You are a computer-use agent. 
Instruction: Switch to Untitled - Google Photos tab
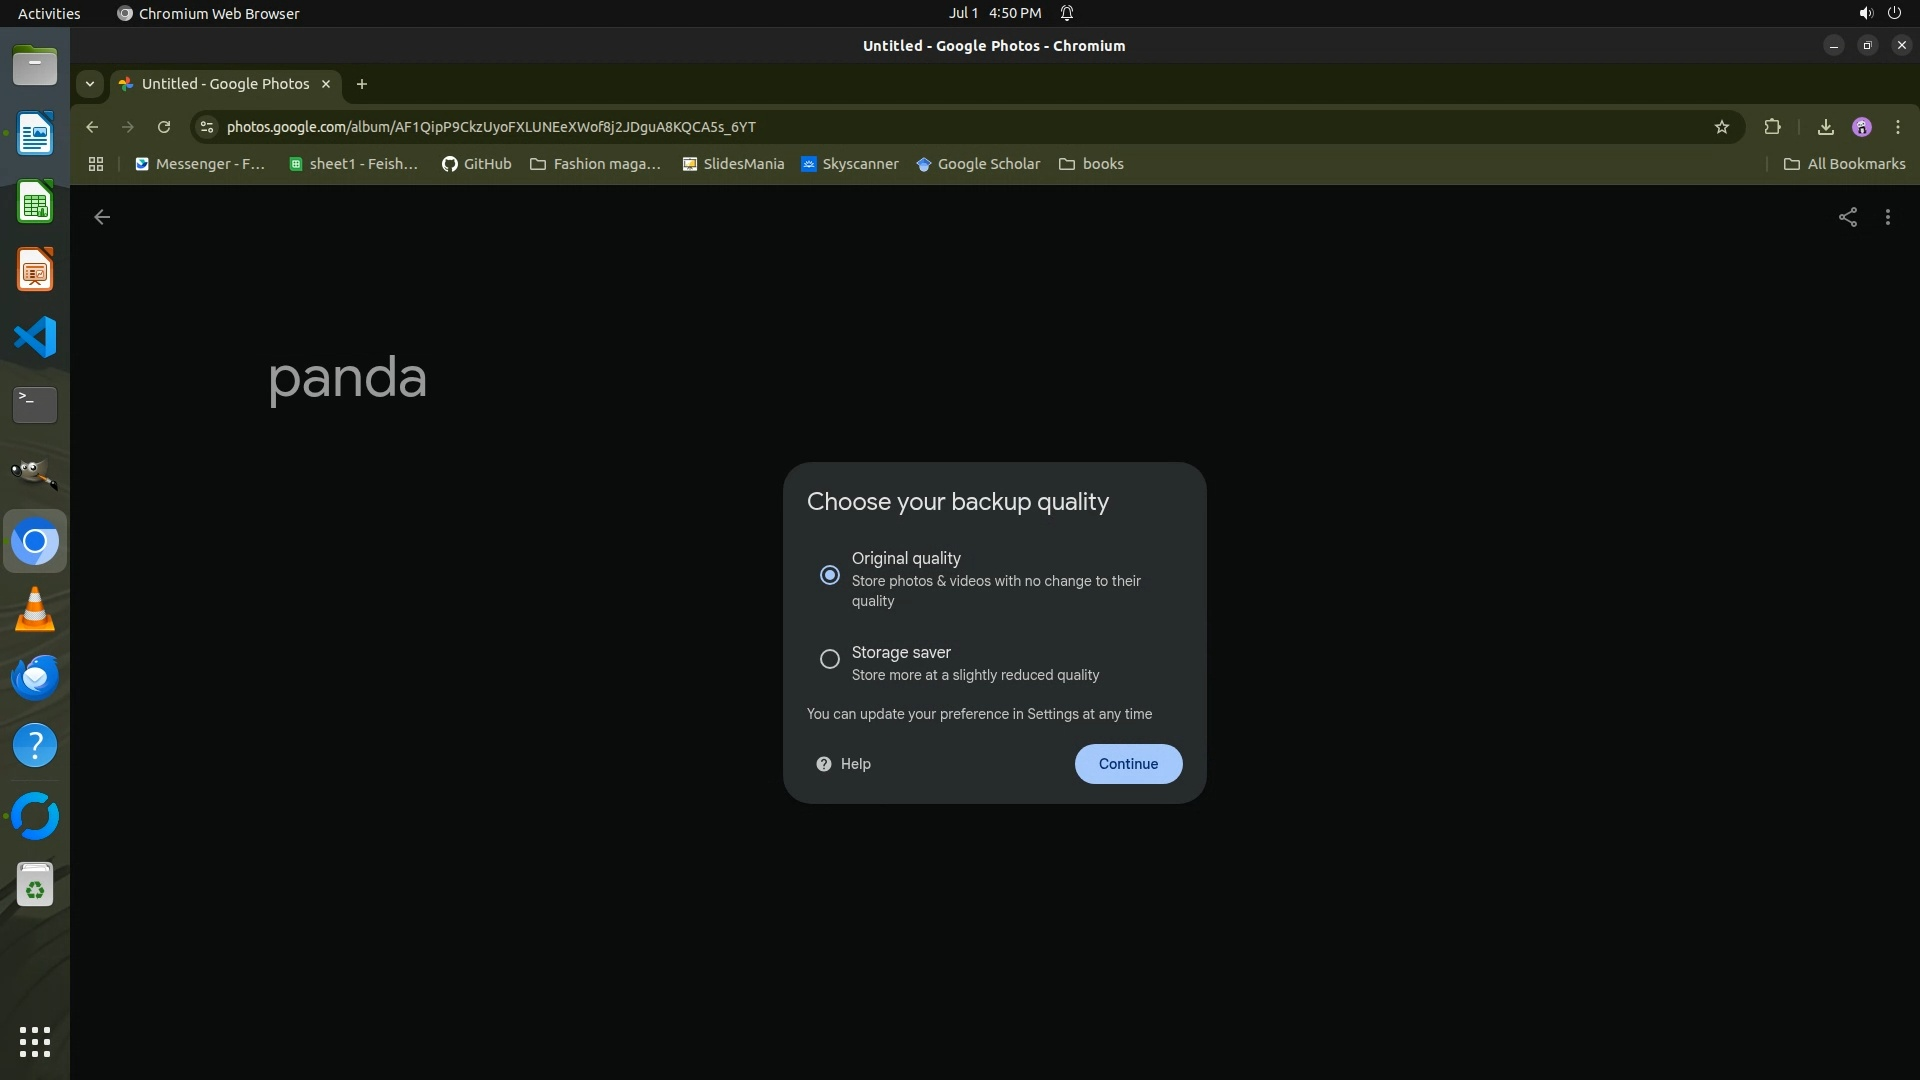point(225,84)
